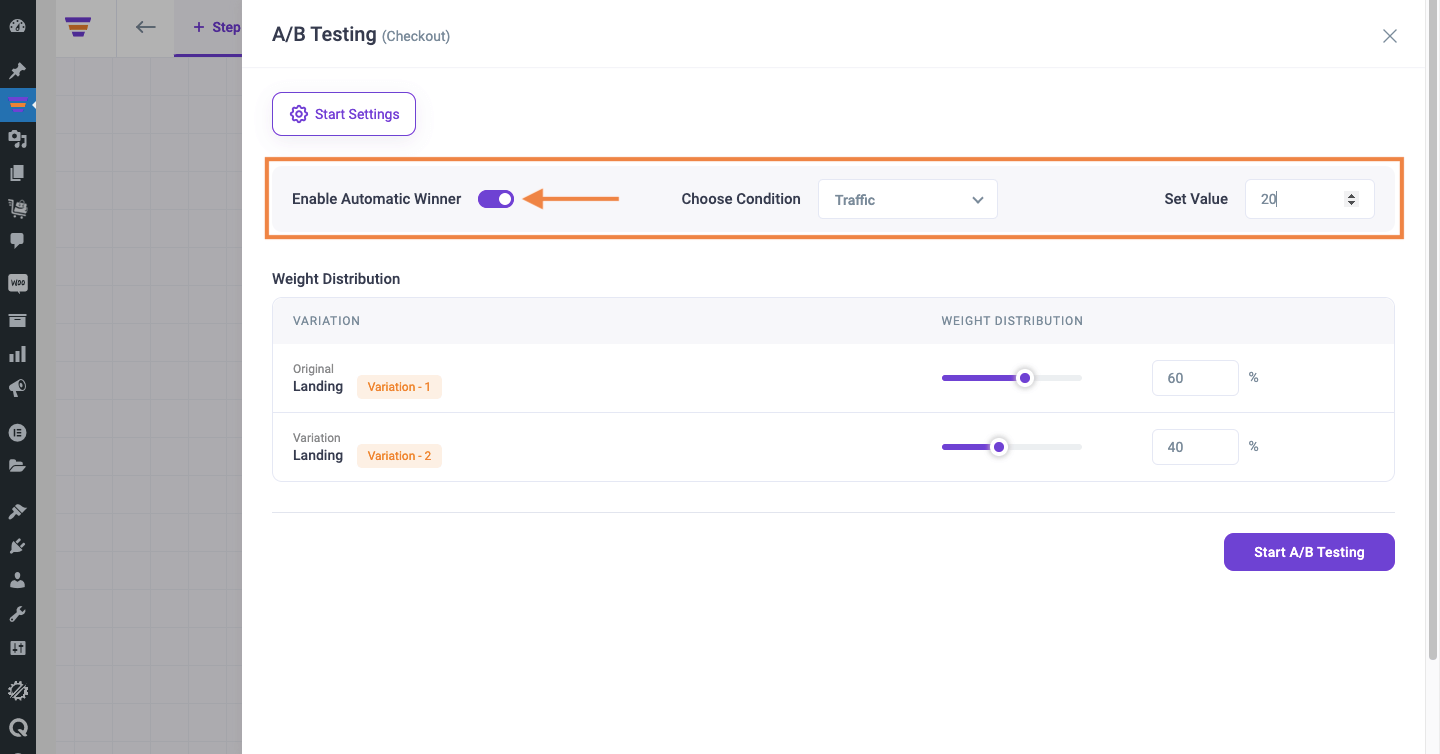Open the WordPress Dashboard sidebar icon
The width and height of the screenshot is (1440, 754).
(x=17, y=25)
